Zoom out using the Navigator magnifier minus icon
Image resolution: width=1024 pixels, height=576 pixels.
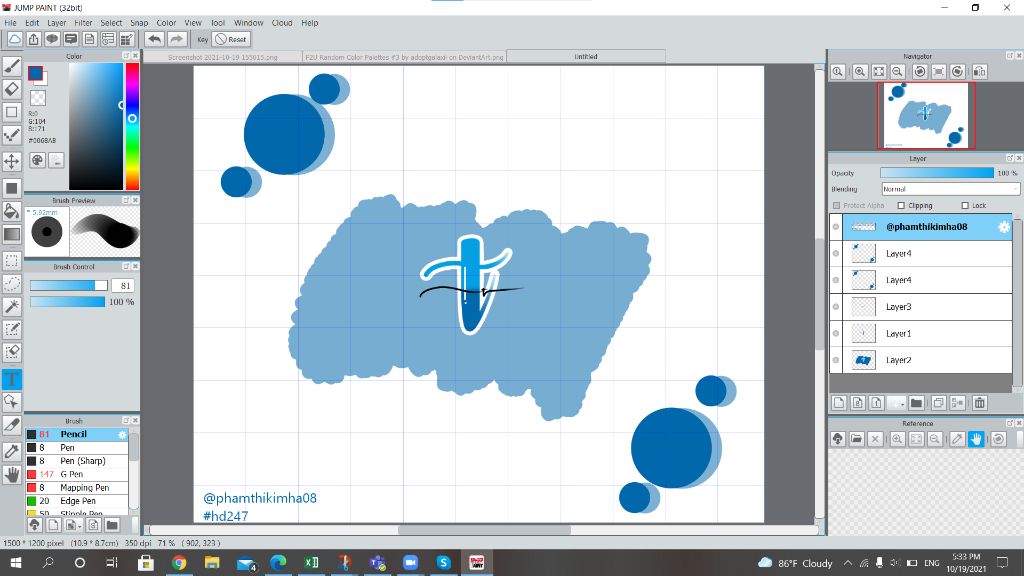897,72
